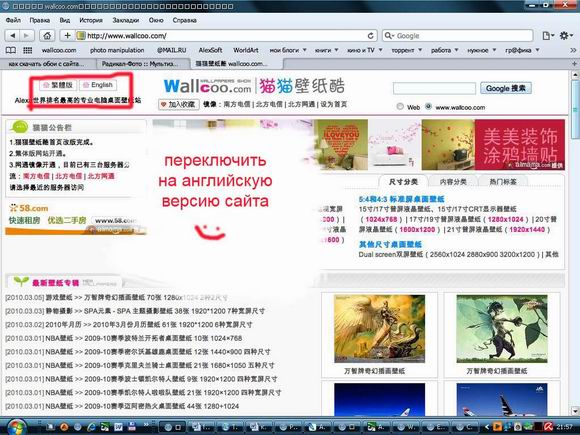Click the vertical scrollbar down arrow
Image resolution: width=580 pixels, height=435 pixels.
[x=575, y=411]
